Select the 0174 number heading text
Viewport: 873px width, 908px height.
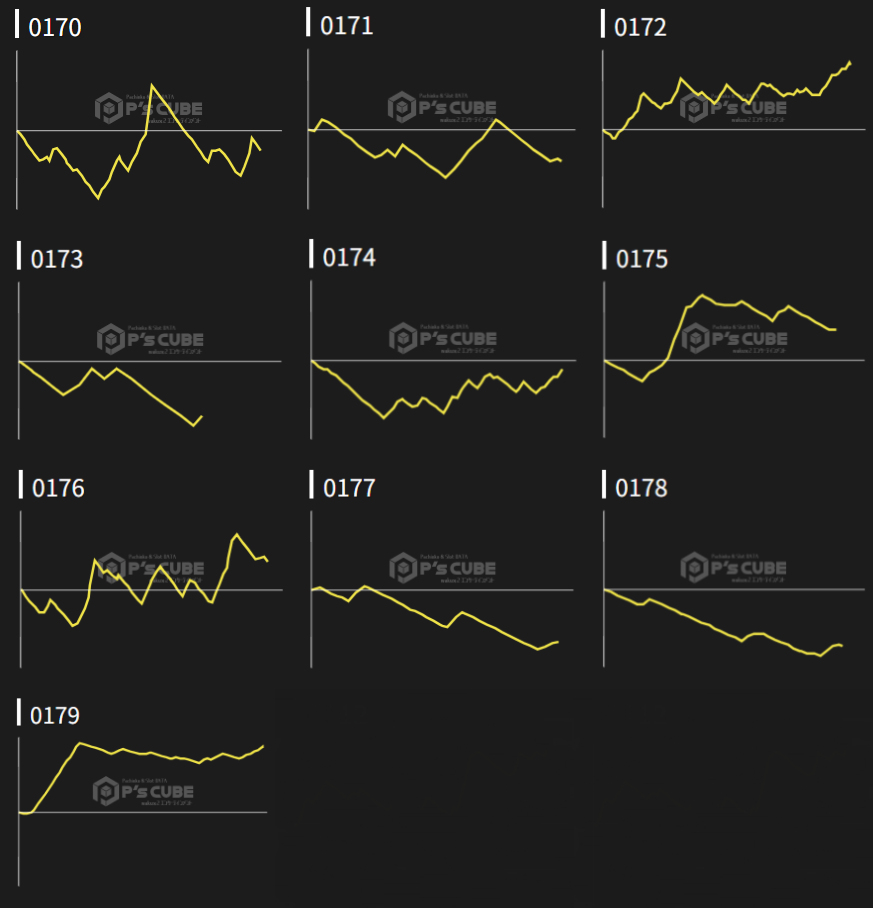(x=349, y=258)
